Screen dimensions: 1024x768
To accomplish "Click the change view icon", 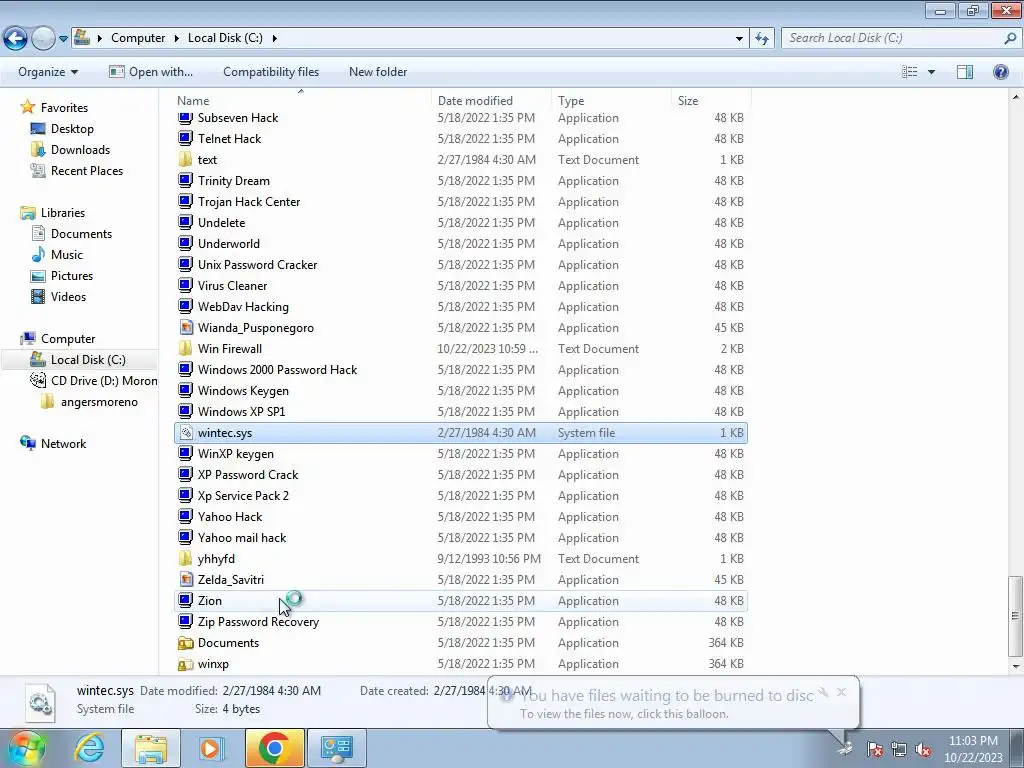I will [910, 72].
